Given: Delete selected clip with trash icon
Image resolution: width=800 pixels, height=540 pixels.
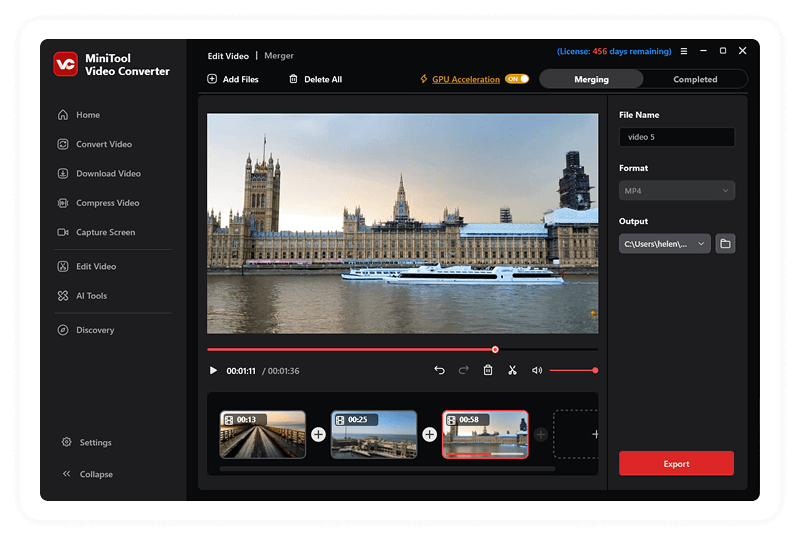Looking at the screenshot, I should pyautogui.click(x=488, y=370).
